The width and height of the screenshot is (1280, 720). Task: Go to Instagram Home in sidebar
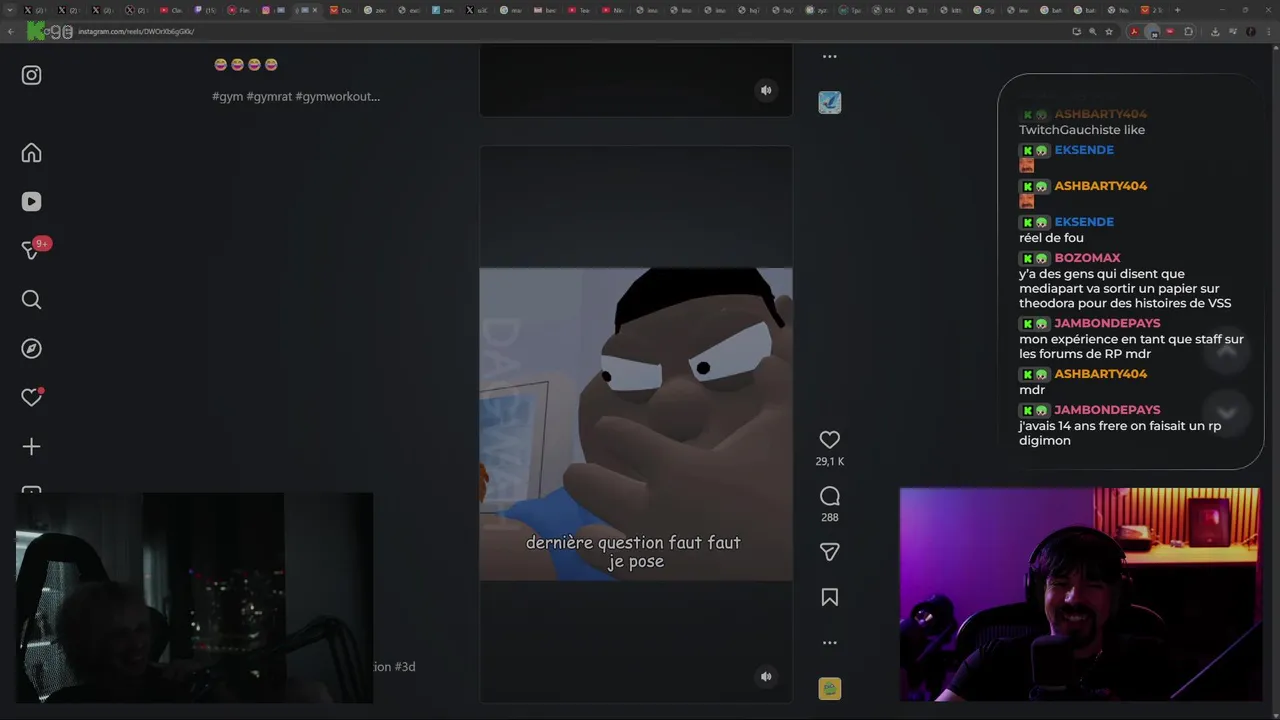(x=31, y=153)
